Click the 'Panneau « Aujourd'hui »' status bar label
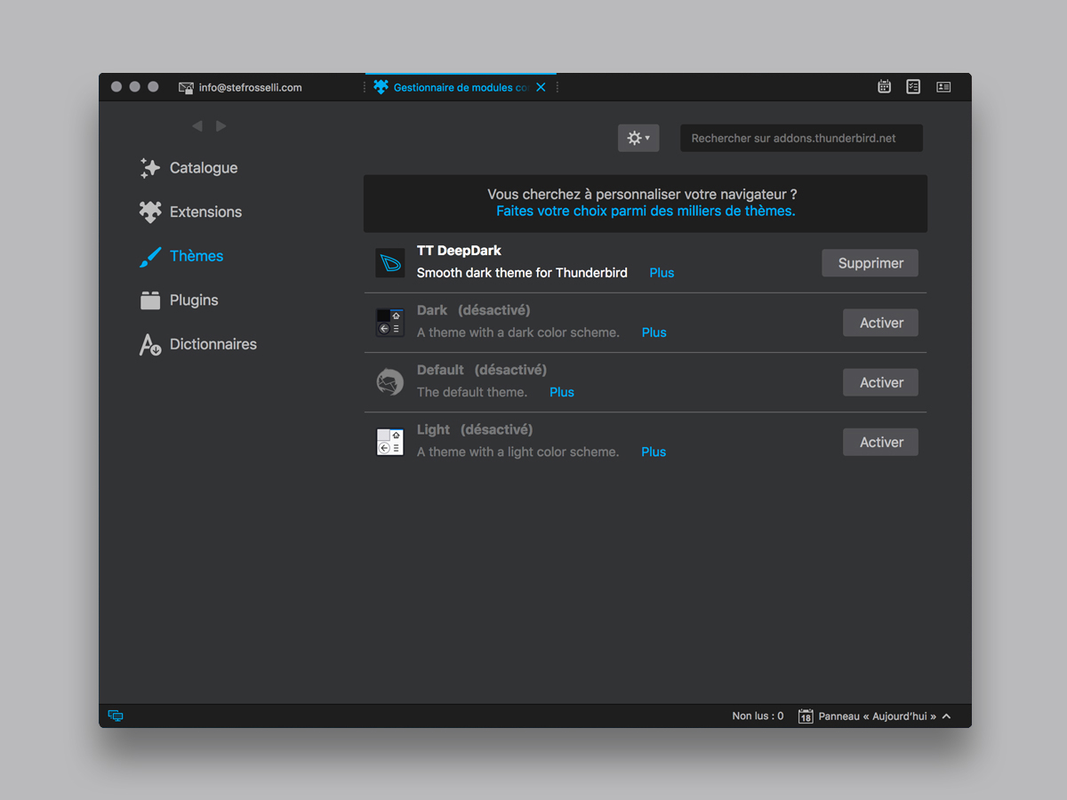This screenshot has width=1067, height=800. [877, 716]
